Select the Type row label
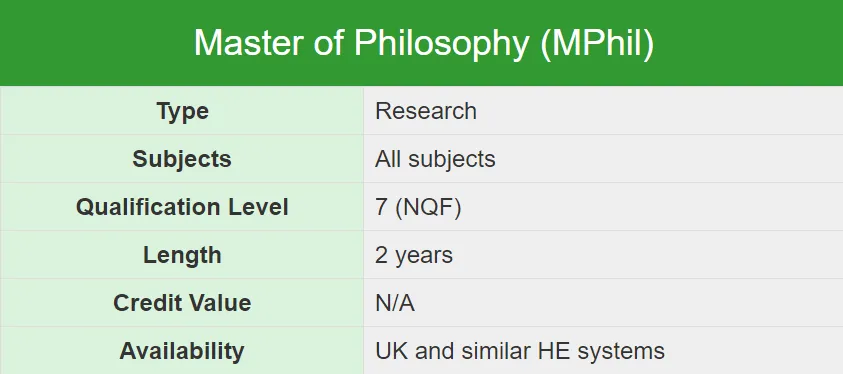Screen dimensions: 843x374 coord(183,111)
